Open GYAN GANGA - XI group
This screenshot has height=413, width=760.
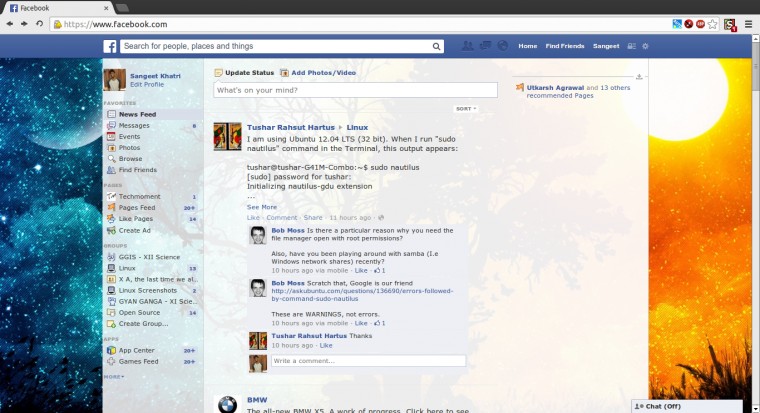(158, 302)
